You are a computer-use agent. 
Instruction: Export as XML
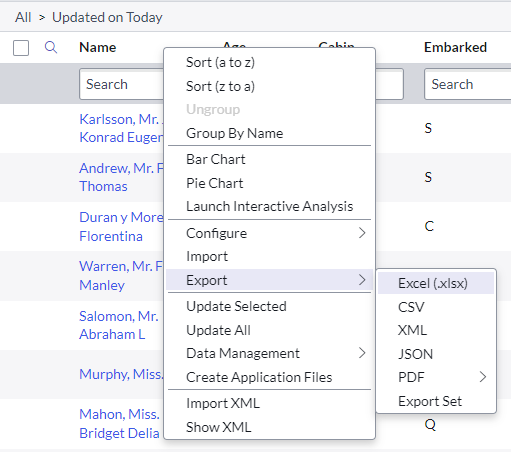436,330
